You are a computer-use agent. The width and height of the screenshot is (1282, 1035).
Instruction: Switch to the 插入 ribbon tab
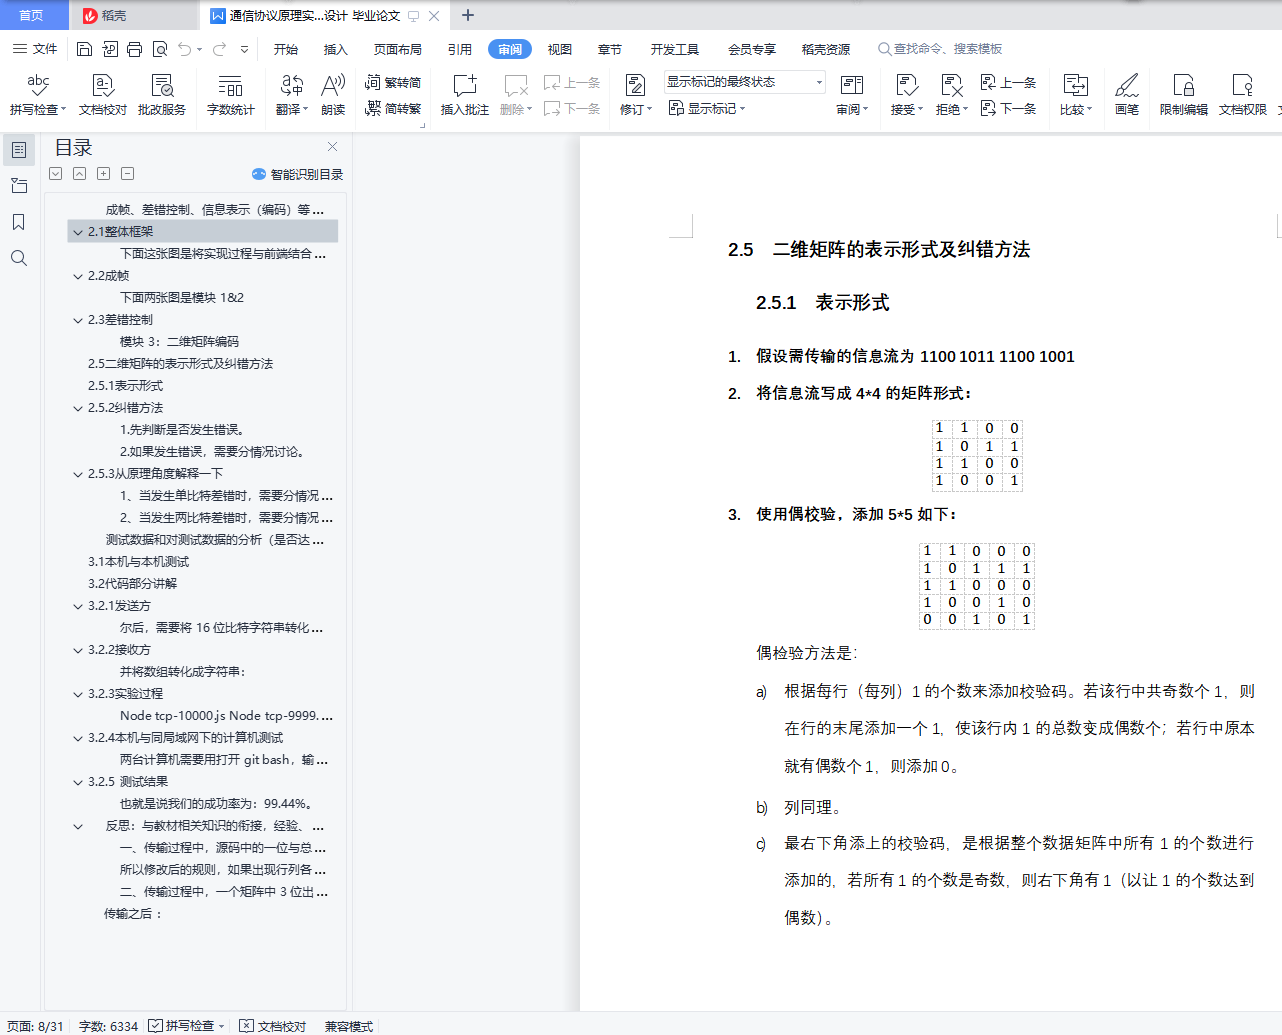click(x=336, y=49)
